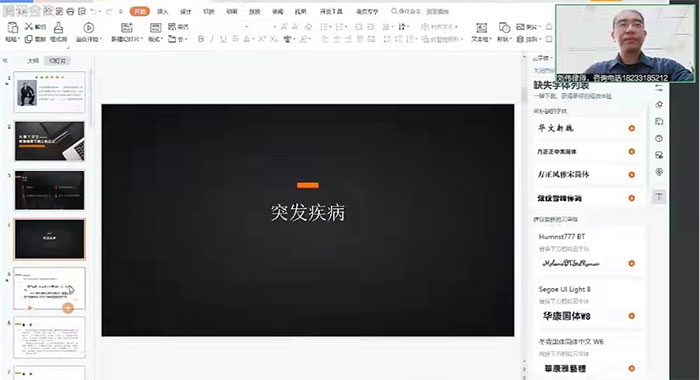
Task: Select slide 1 thumbnail with man portrait
Action: click(x=50, y=92)
